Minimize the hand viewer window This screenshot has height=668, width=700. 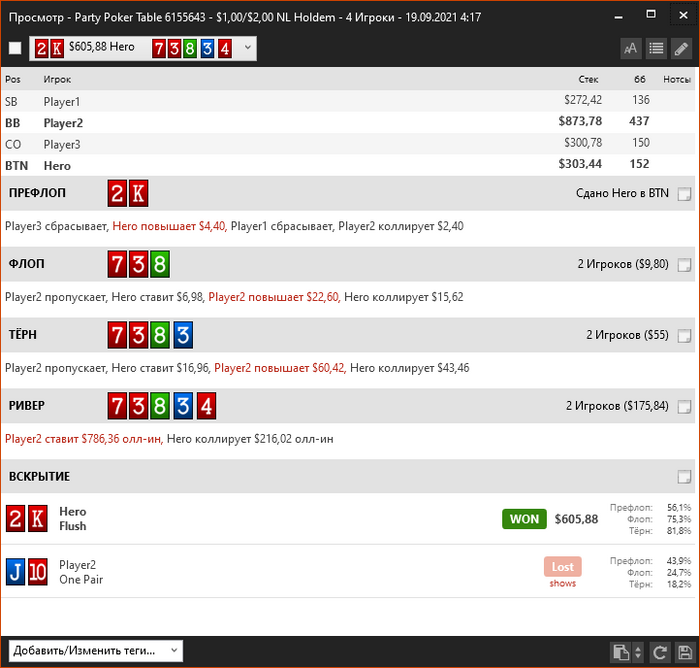coord(619,17)
